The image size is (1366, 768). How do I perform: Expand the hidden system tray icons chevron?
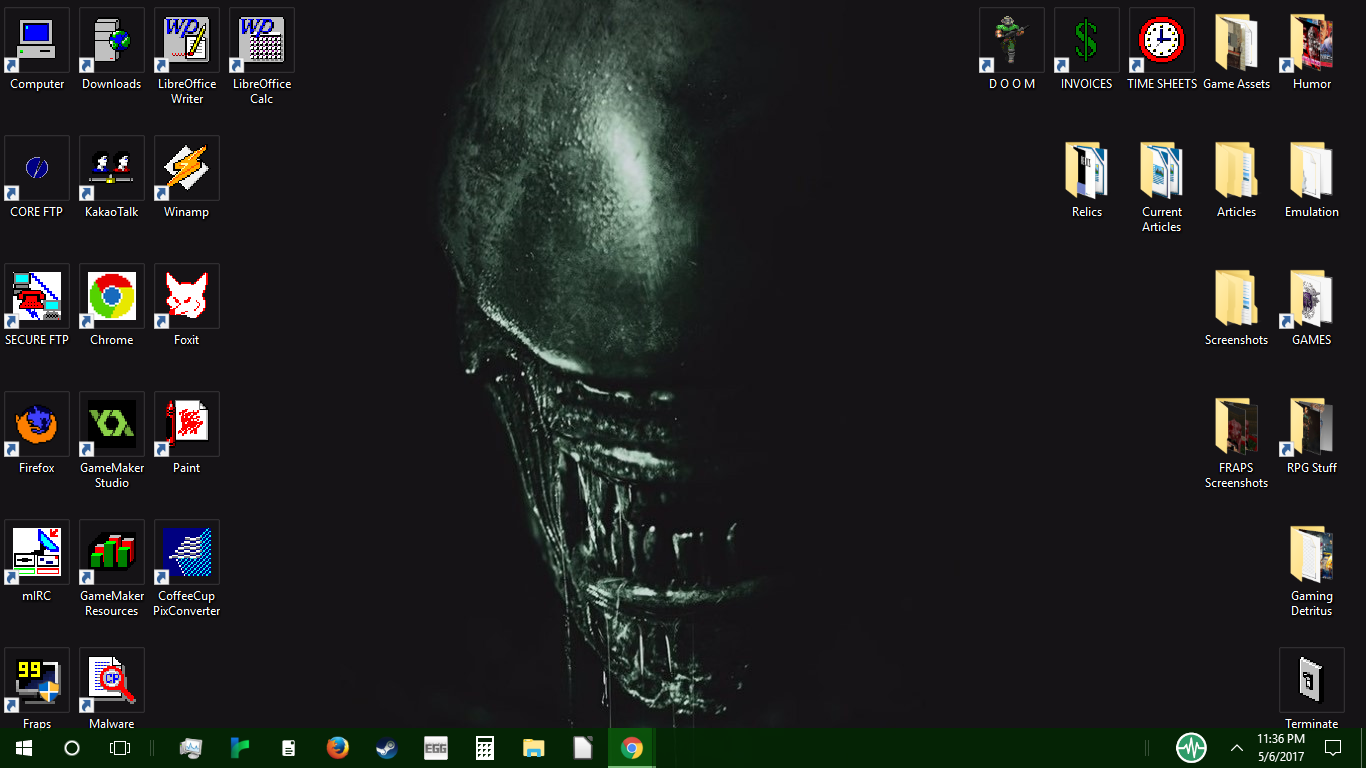point(1237,748)
